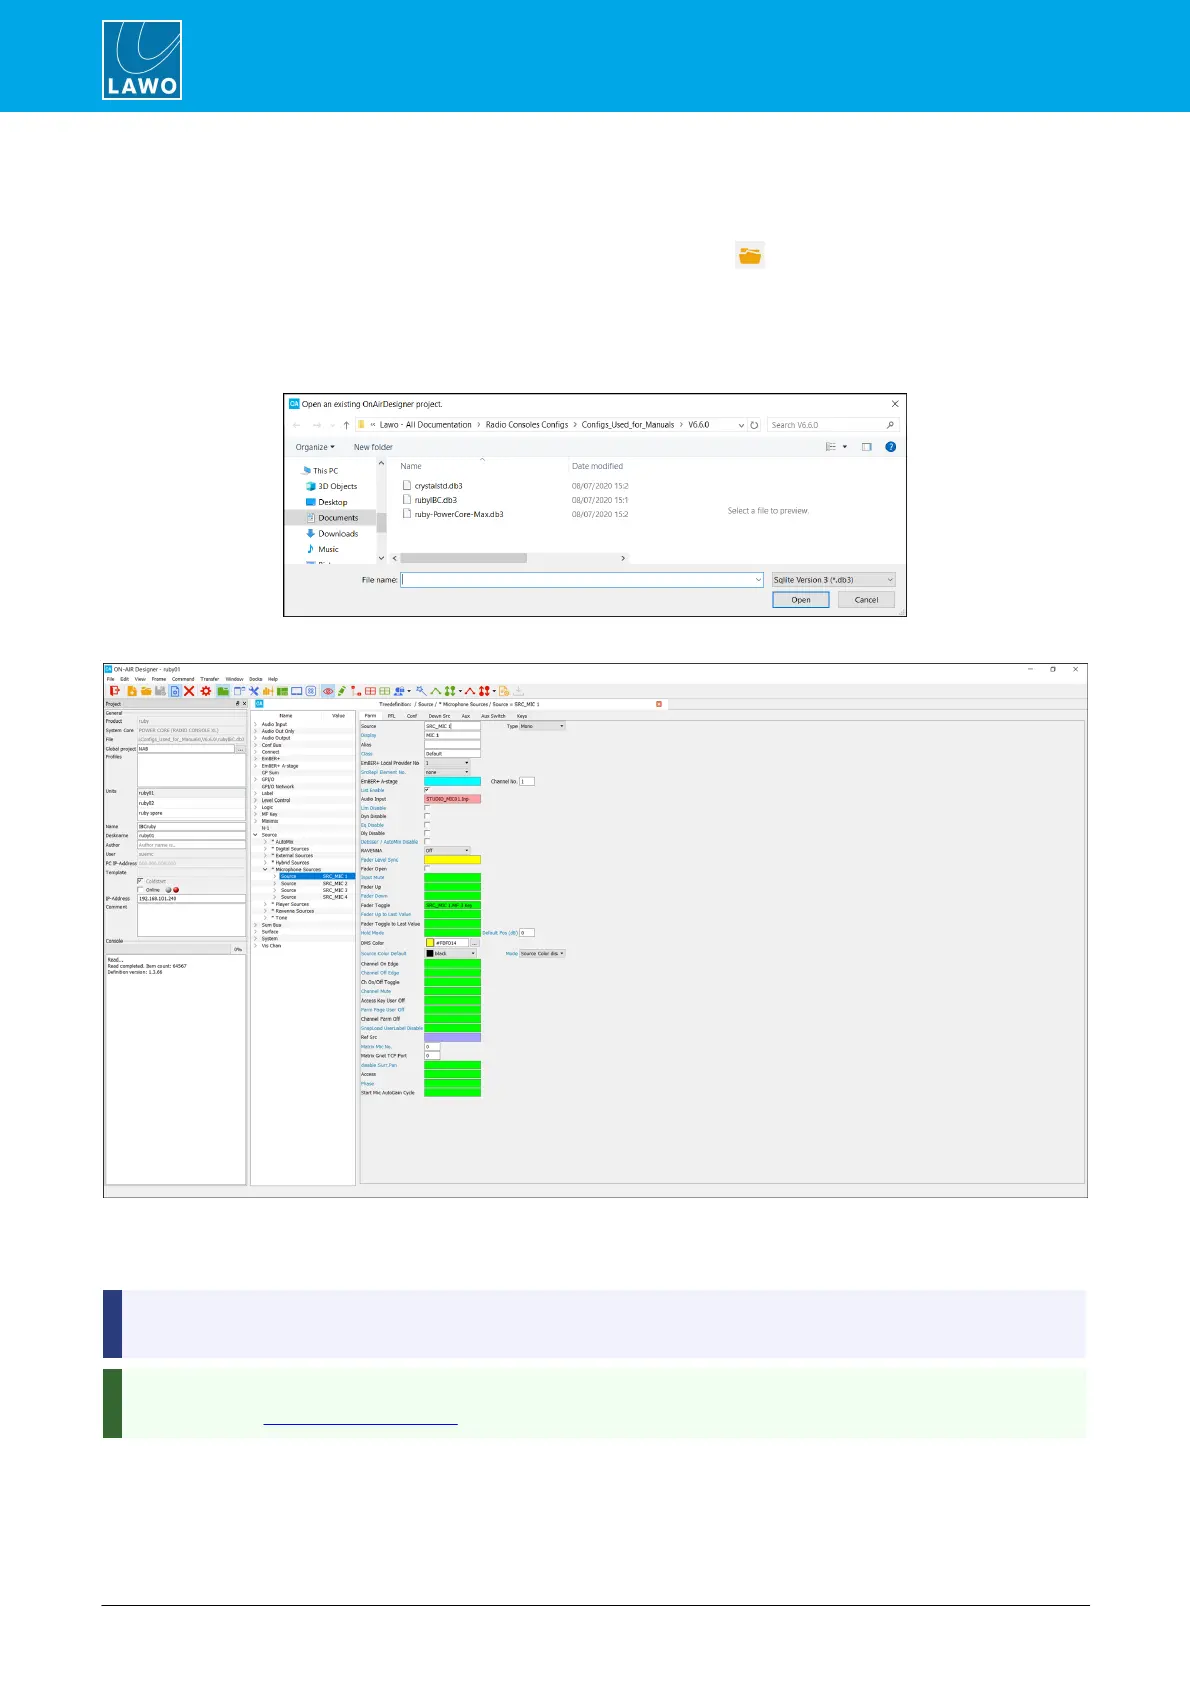Toggle the Online checkbox in Project panel
Screen dimensions: 1190x1684
tap(140, 889)
